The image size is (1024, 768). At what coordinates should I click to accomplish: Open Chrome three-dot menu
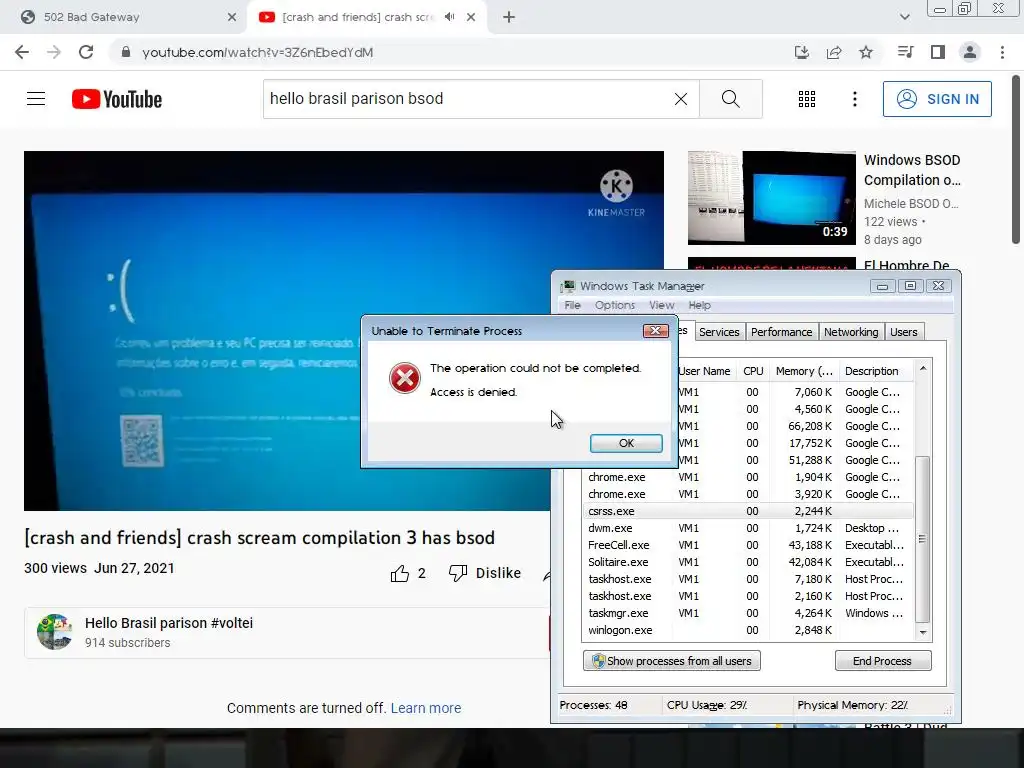[x=1002, y=52]
